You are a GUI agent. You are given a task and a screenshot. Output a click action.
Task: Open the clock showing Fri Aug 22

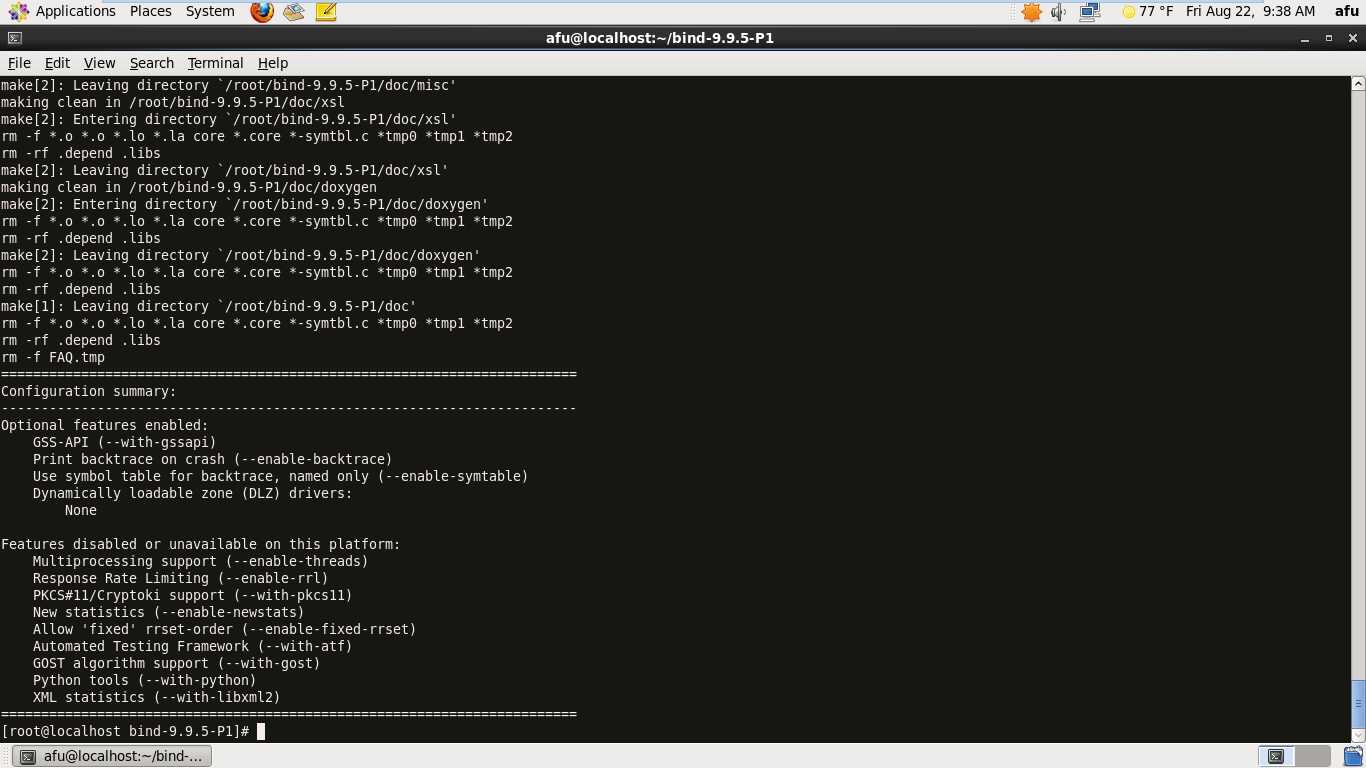(x=1250, y=12)
